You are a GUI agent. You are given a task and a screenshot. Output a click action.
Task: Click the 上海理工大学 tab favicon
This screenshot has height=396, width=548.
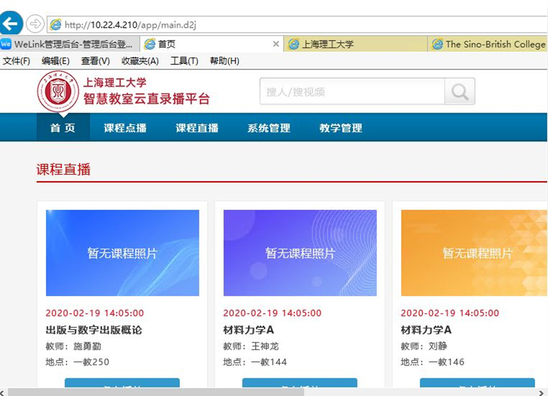[293, 44]
